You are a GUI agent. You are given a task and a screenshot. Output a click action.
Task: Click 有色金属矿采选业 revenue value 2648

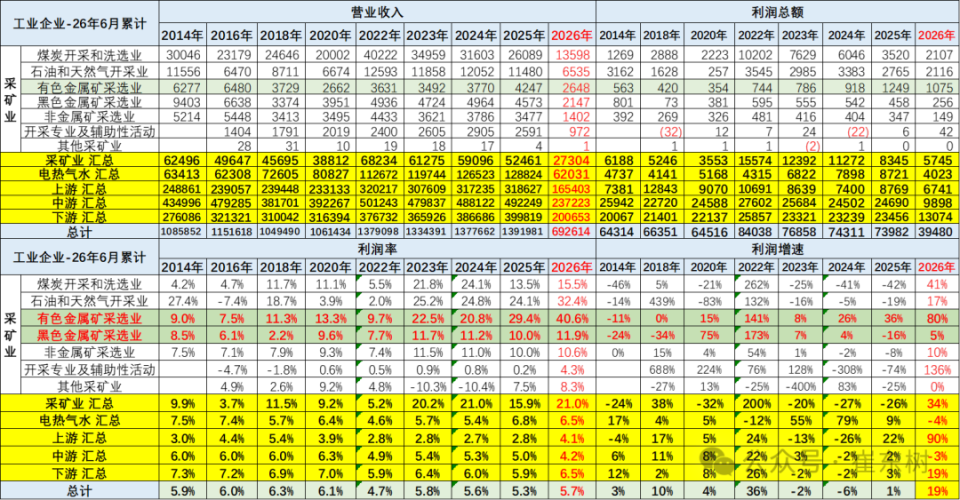(576, 88)
